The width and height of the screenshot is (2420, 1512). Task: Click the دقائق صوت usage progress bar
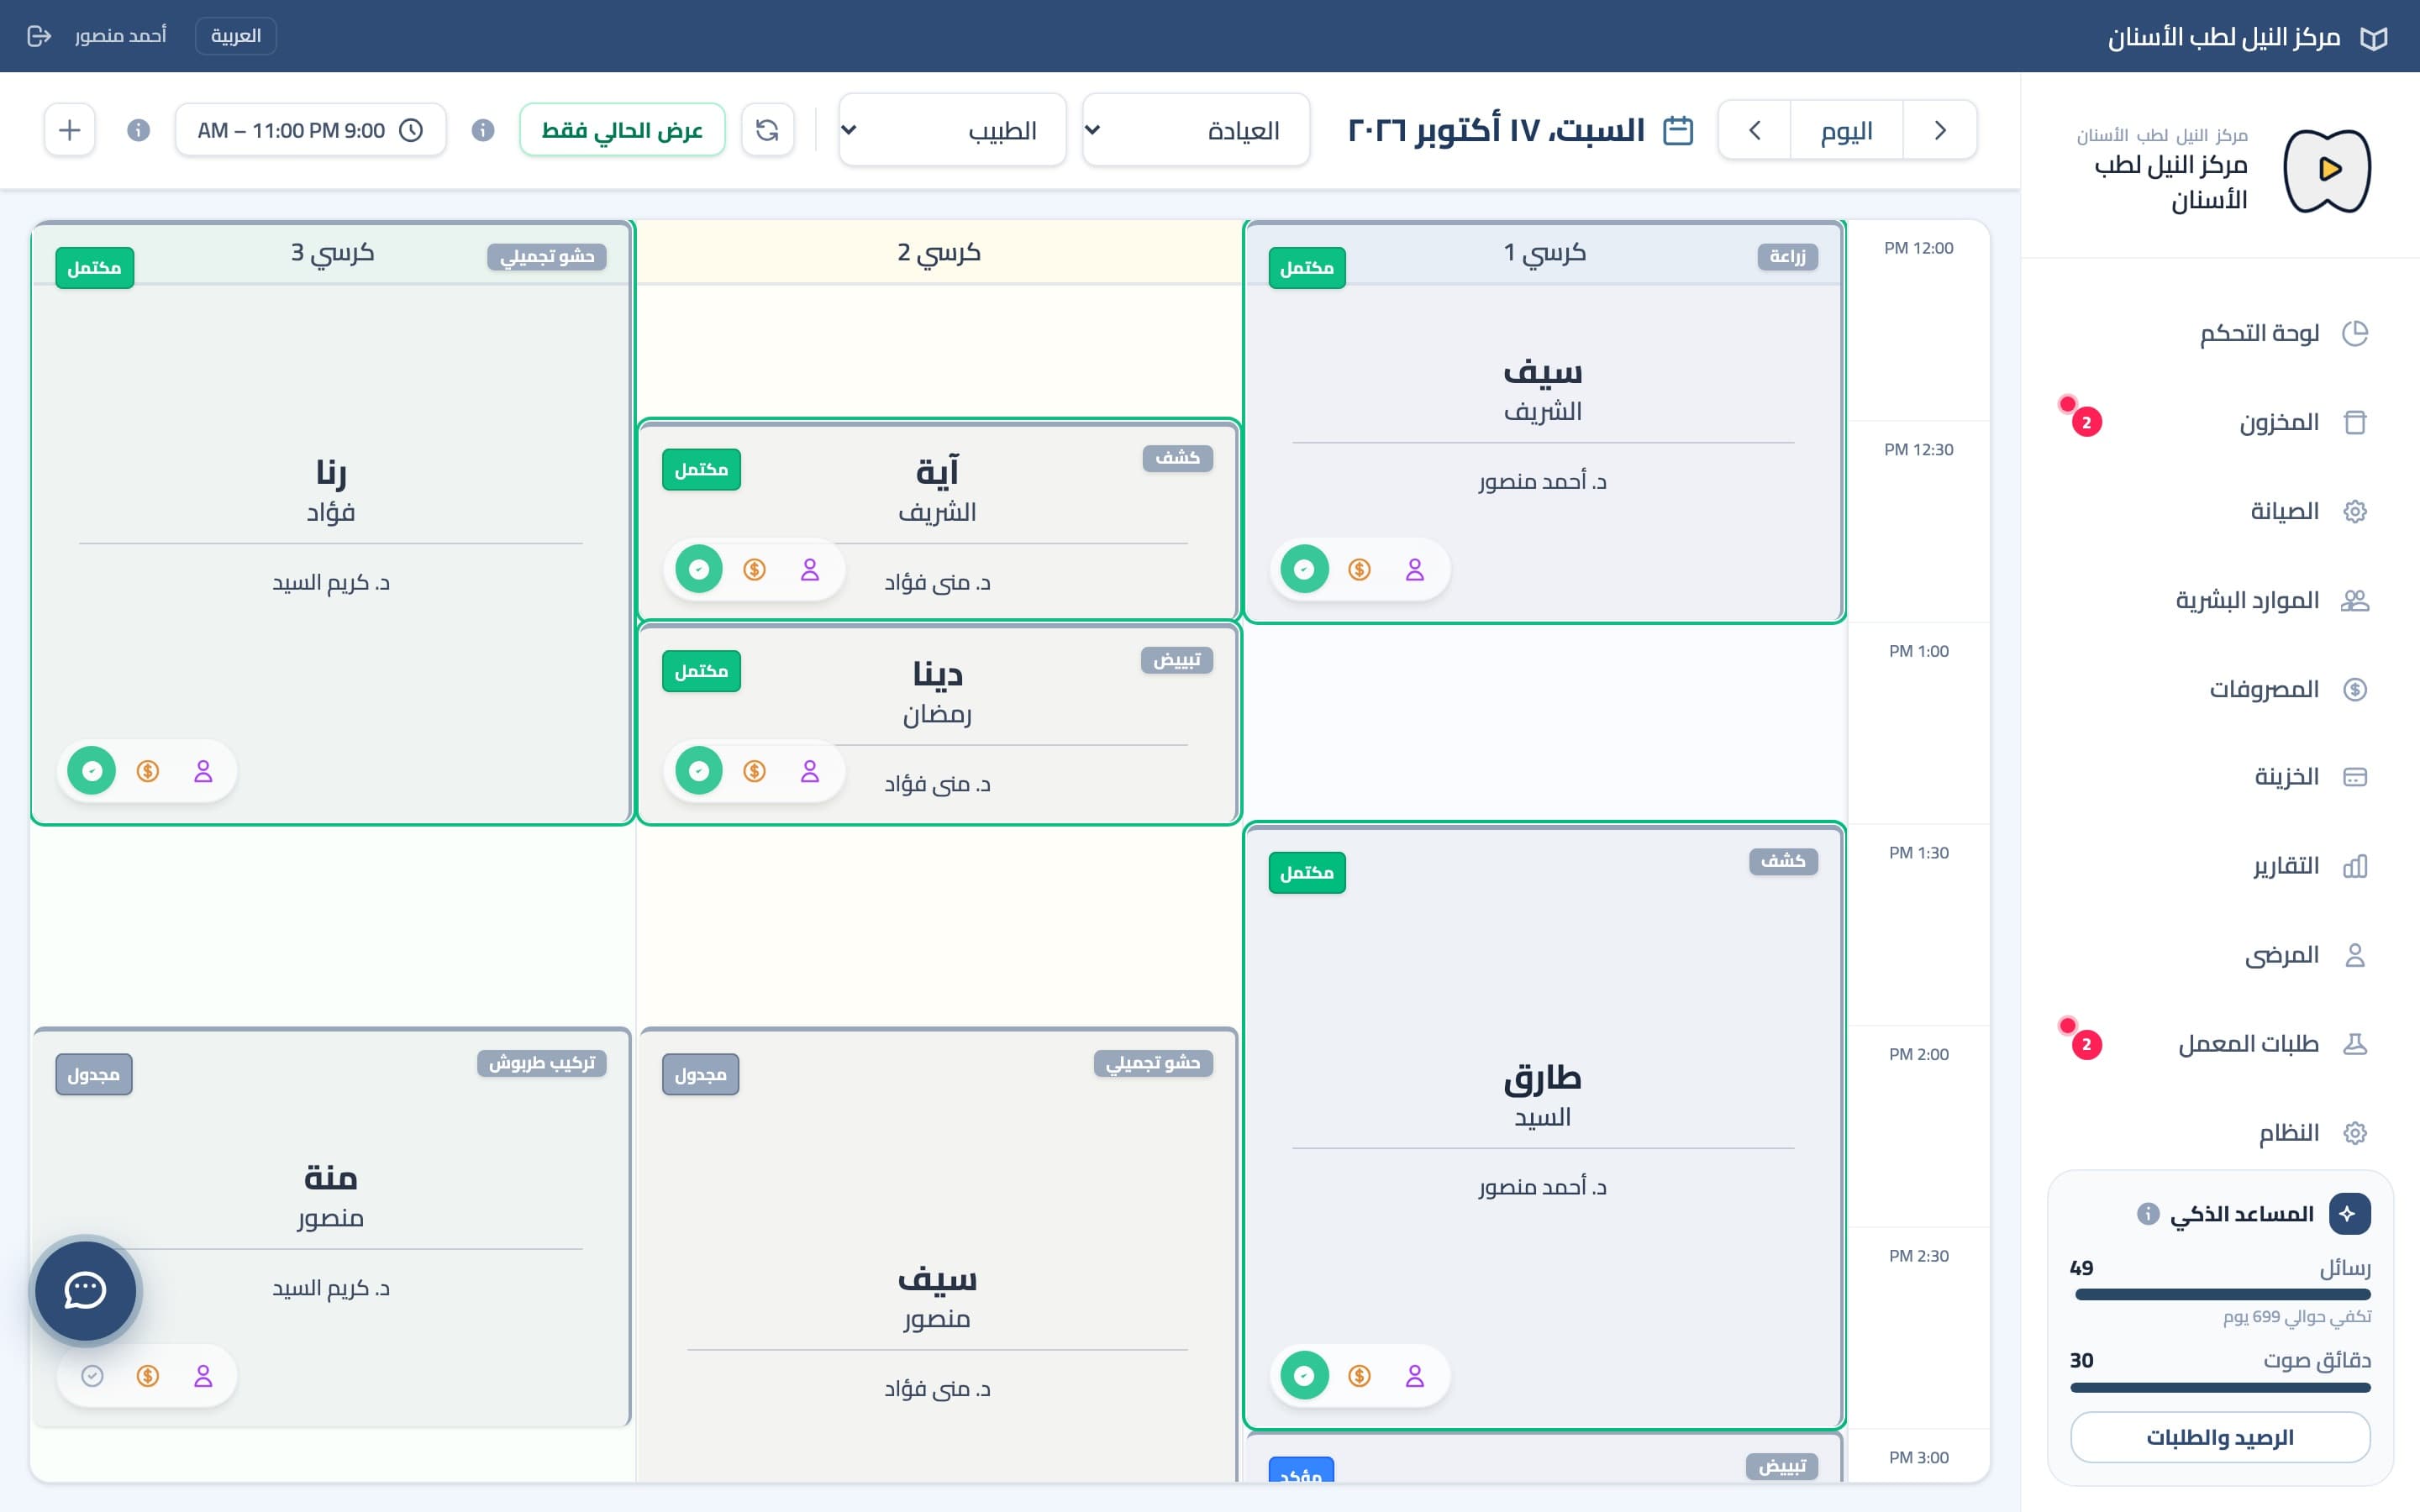(x=2220, y=1387)
